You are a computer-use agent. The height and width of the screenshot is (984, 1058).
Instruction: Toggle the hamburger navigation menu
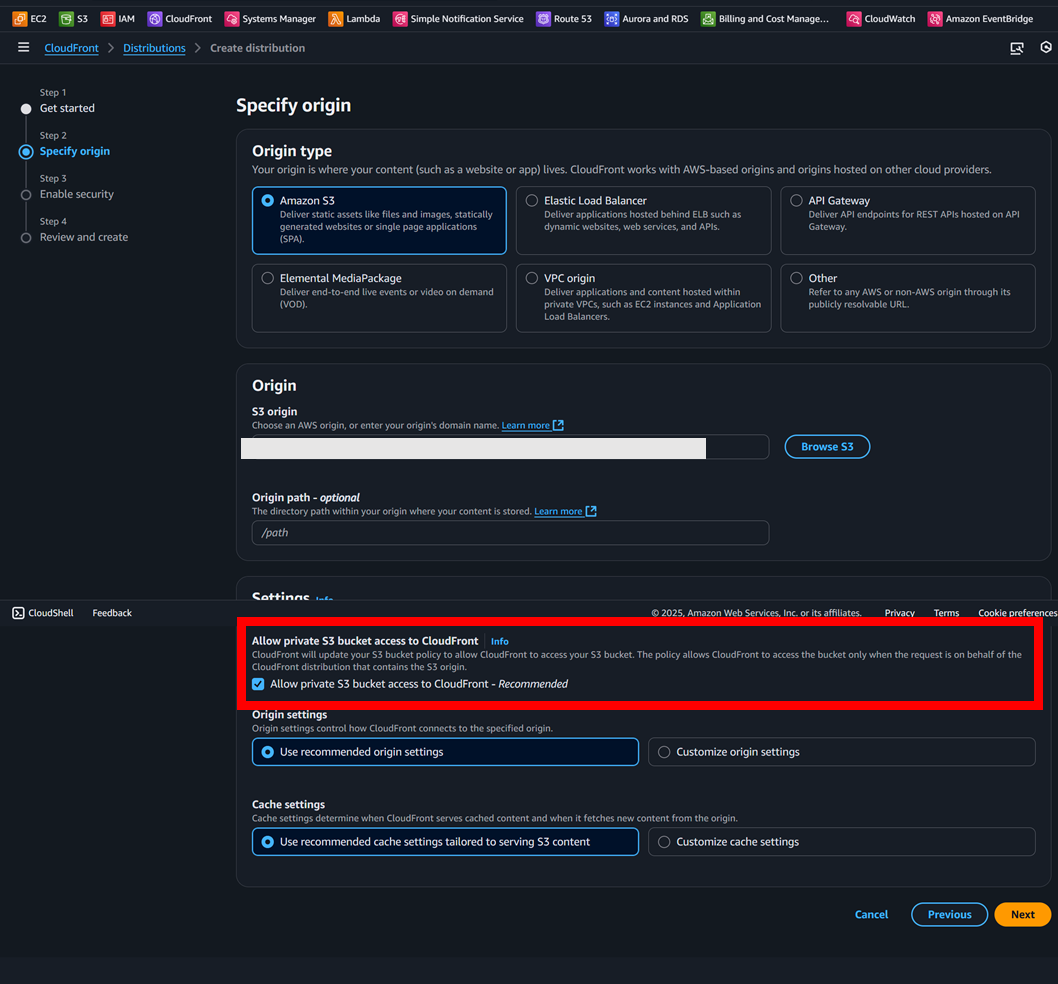24,47
